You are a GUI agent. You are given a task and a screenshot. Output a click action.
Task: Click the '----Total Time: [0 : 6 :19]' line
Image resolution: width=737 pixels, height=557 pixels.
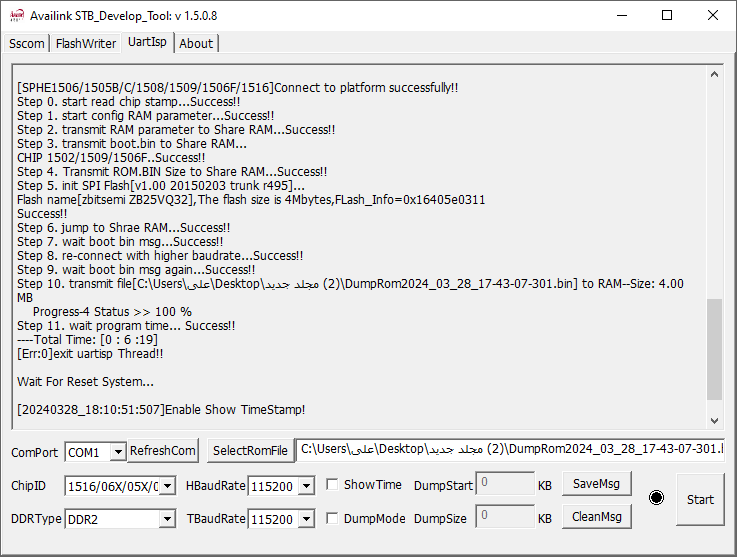[87, 340]
